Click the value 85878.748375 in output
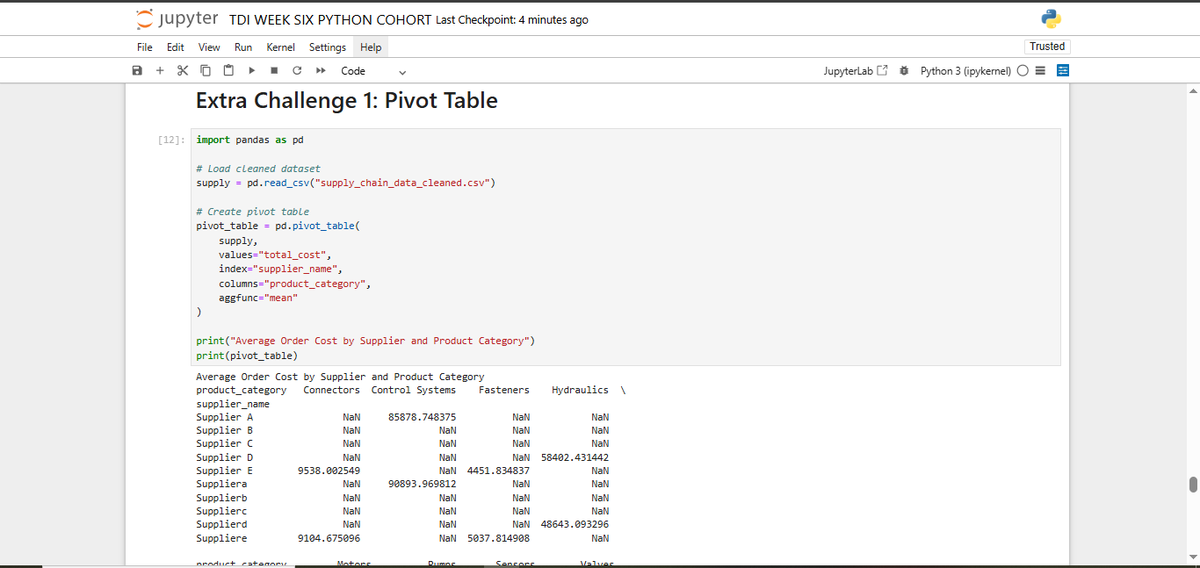Viewport: 1200px width, 568px height. [422, 417]
